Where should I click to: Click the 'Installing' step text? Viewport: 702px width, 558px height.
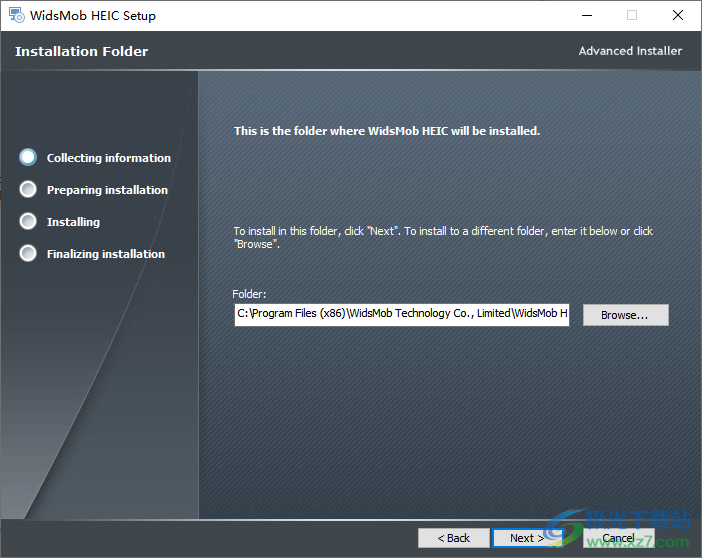pos(73,222)
